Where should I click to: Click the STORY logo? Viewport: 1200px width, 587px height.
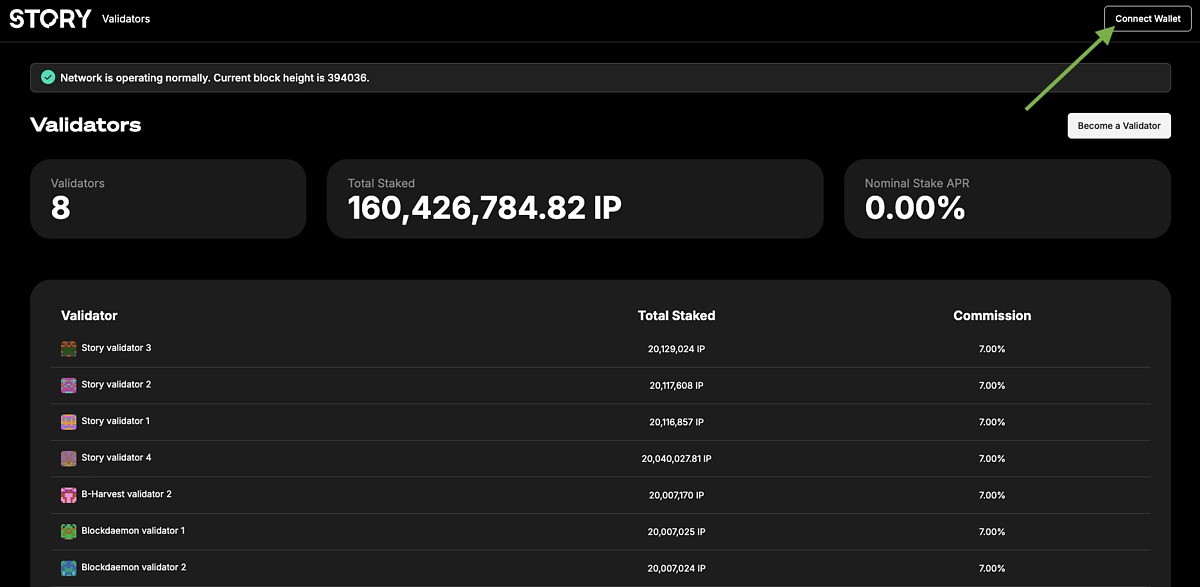pos(50,18)
